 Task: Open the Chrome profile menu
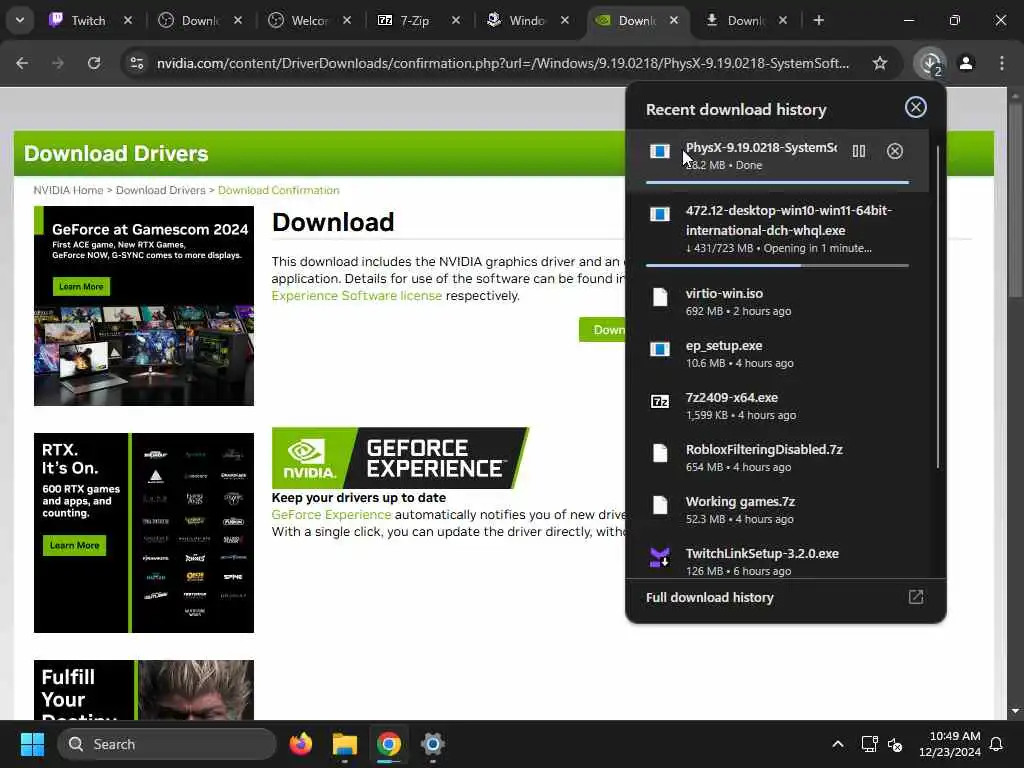[x=966, y=63]
